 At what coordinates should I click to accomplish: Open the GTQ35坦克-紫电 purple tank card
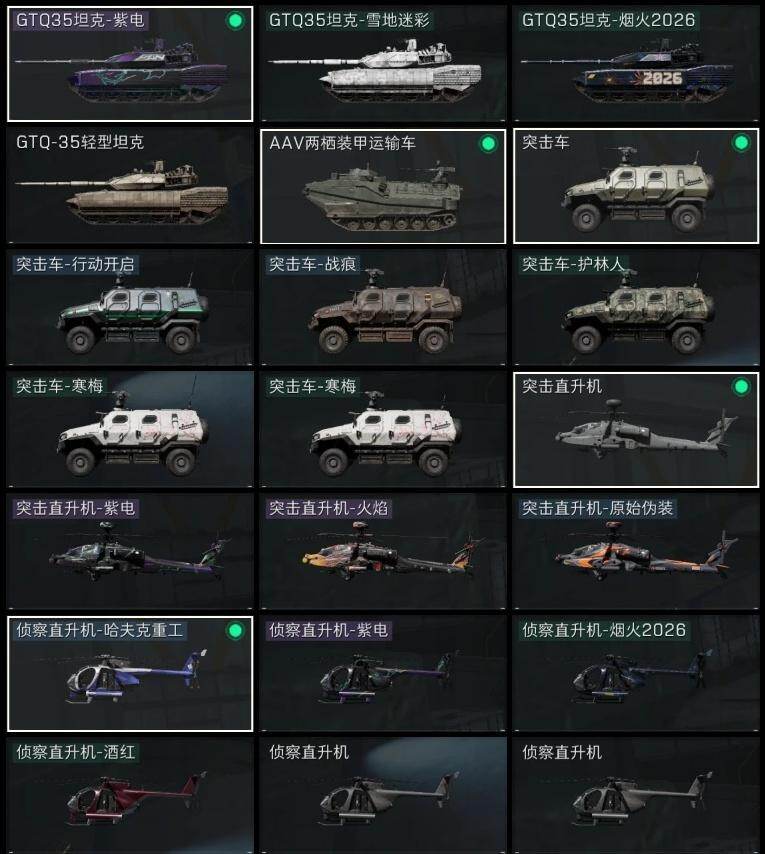(130, 64)
